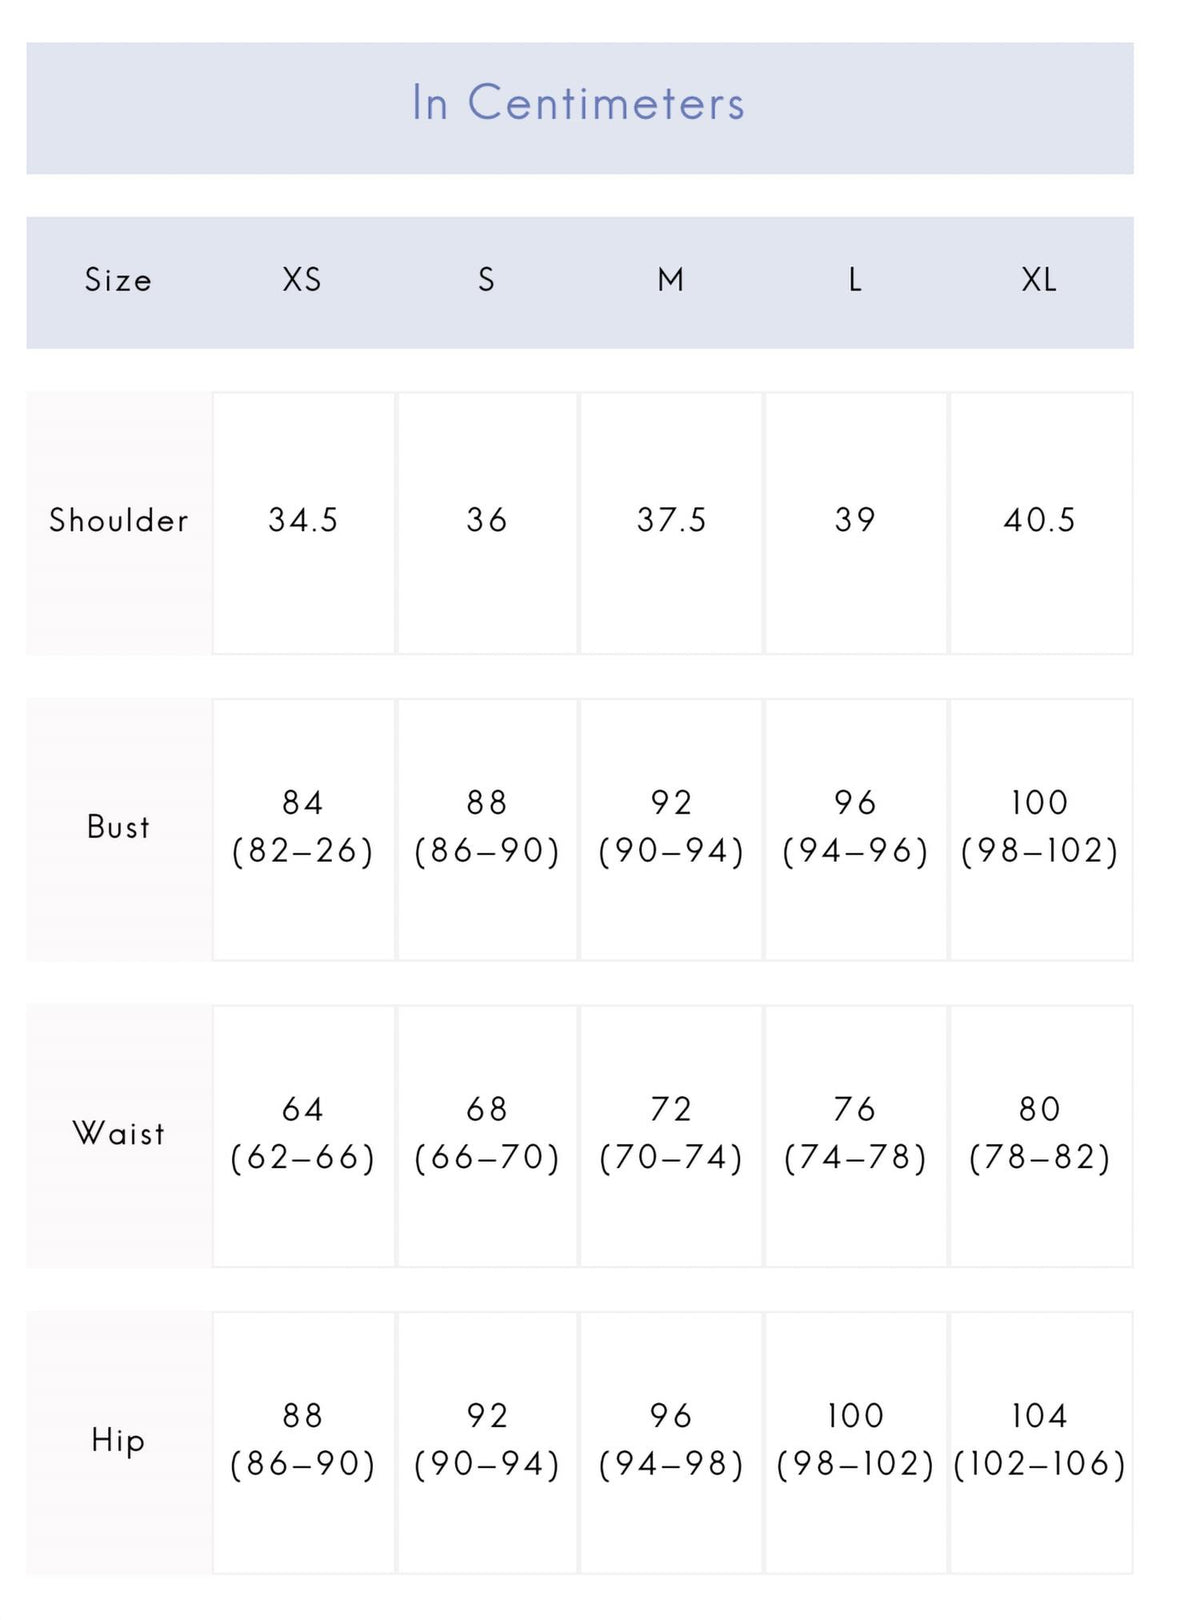This screenshot has height=1620, width=1200.
Task: Click bust cell with 100 (98–102)
Action: pos(1041,830)
